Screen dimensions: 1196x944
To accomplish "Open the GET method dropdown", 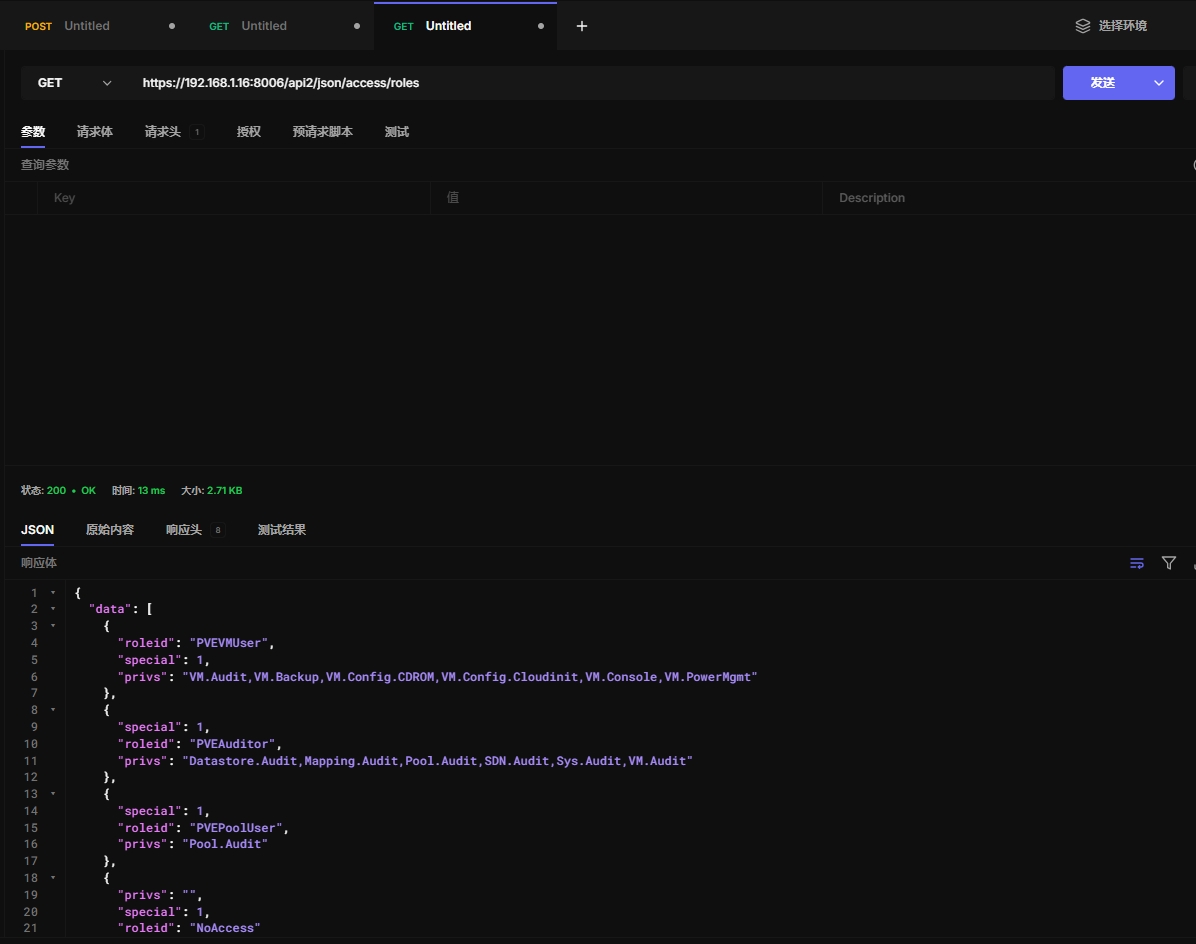I will [x=74, y=83].
